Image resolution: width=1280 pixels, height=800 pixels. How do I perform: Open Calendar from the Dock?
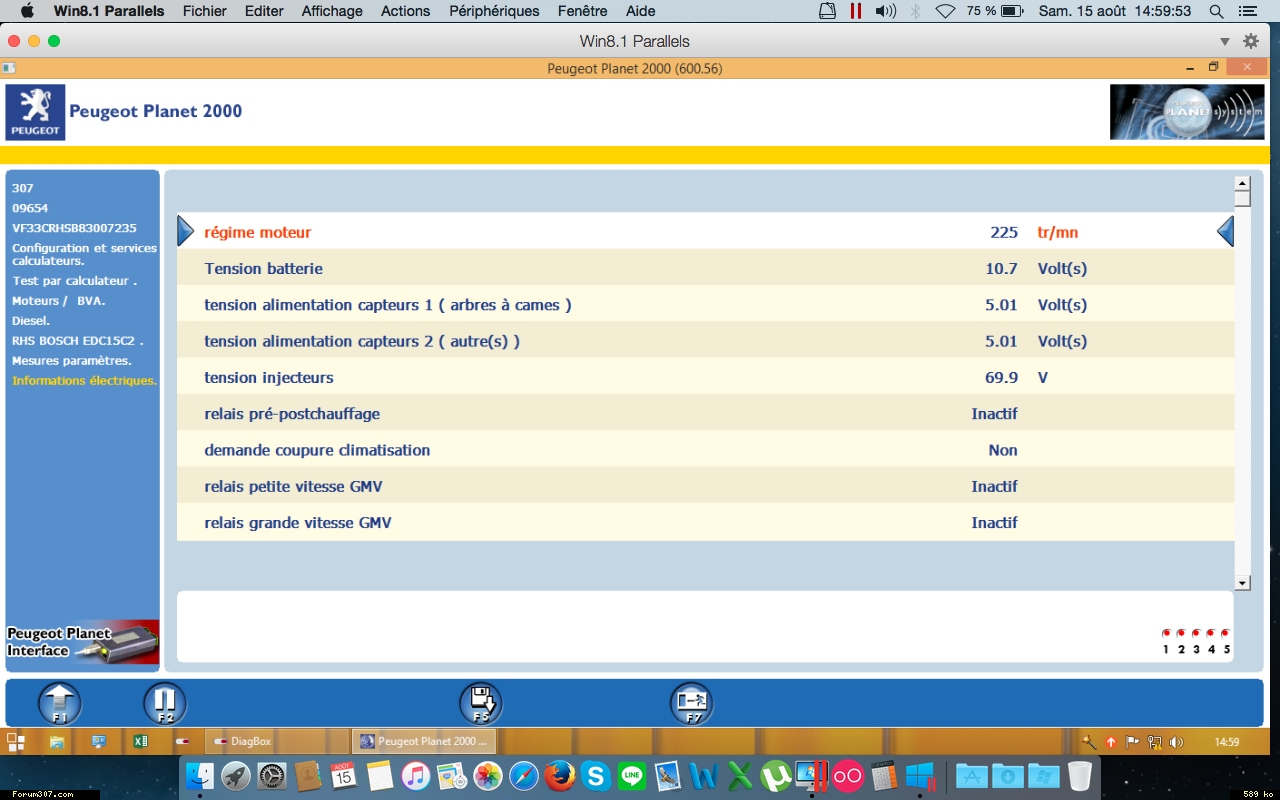pyautogui.click(x=344, y=776)
